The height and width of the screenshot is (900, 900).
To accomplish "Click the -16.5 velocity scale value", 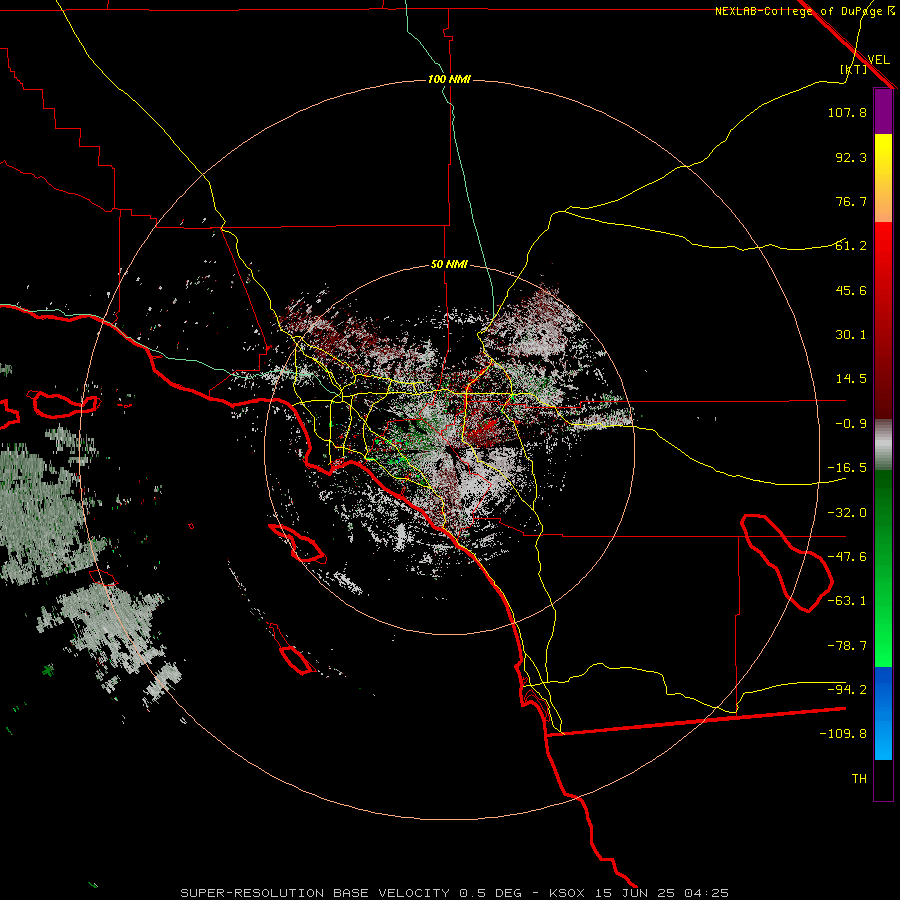I will [847, 468].
